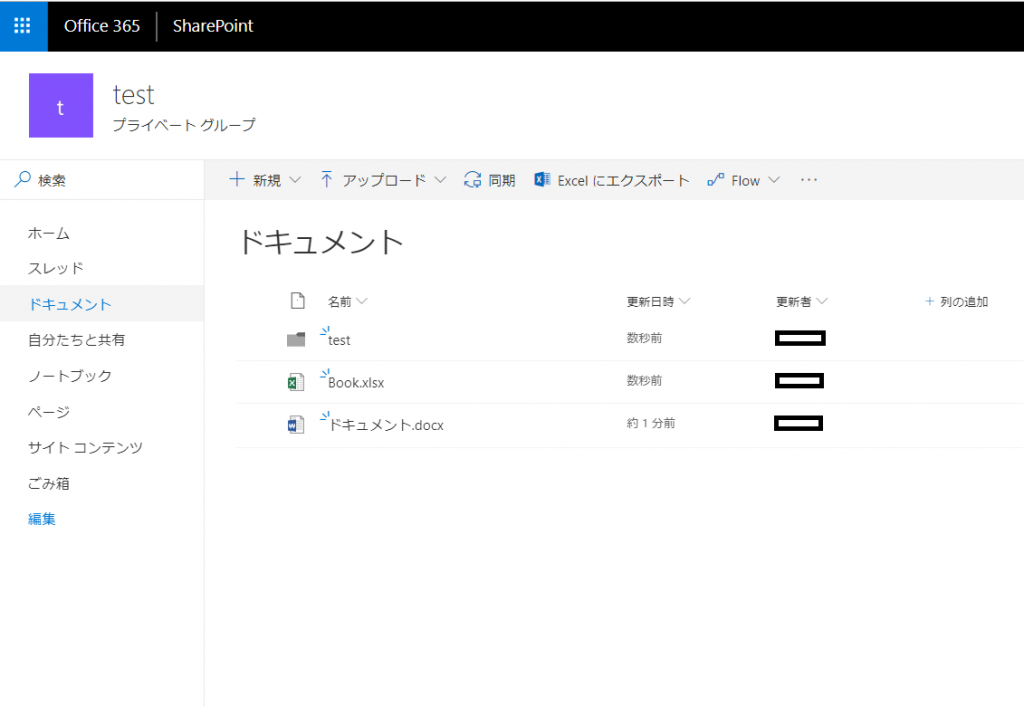Click the 編集 link under navigation
This screenshot has width=1024, height=707.
(42, 519)
